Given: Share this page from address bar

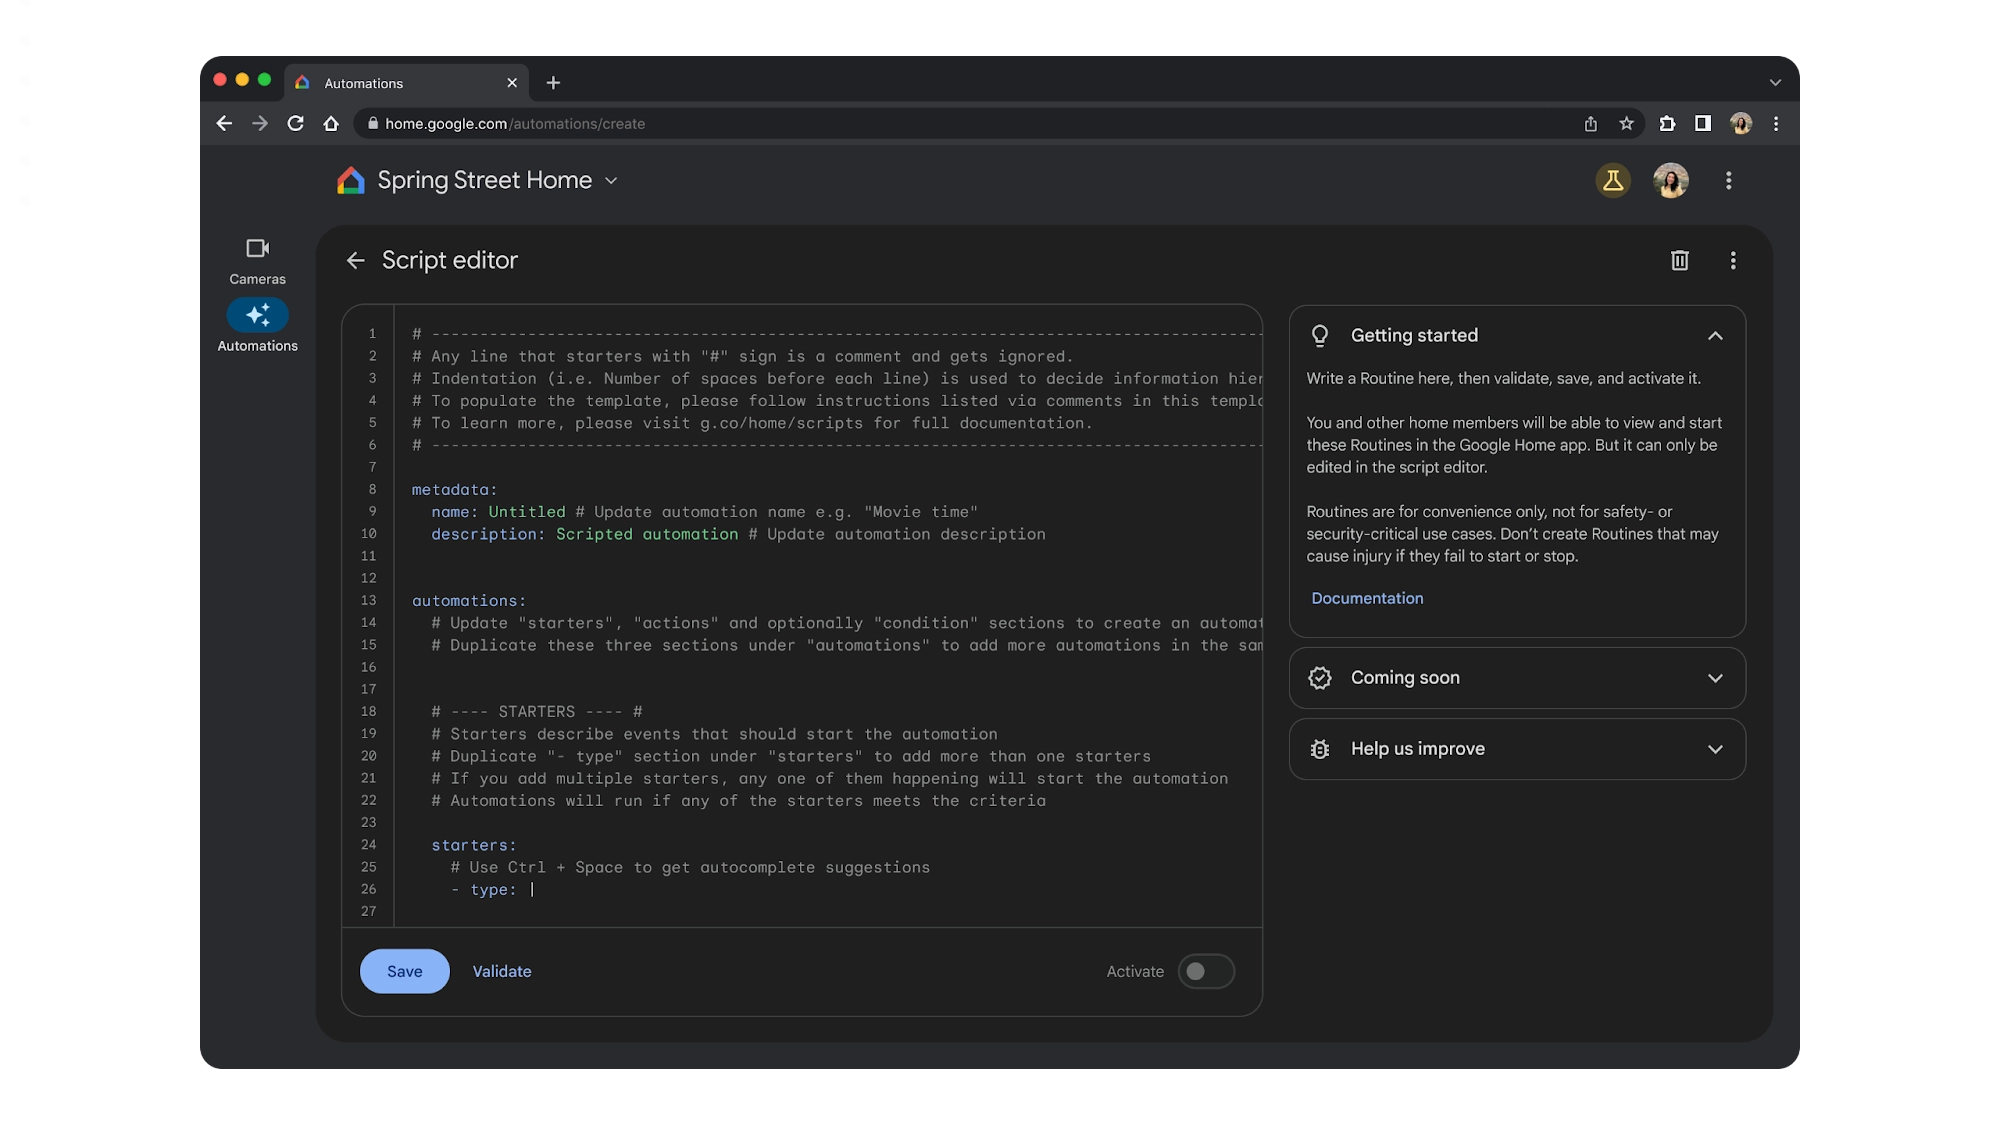Looking at the screenshot, I should [1590, 124].
